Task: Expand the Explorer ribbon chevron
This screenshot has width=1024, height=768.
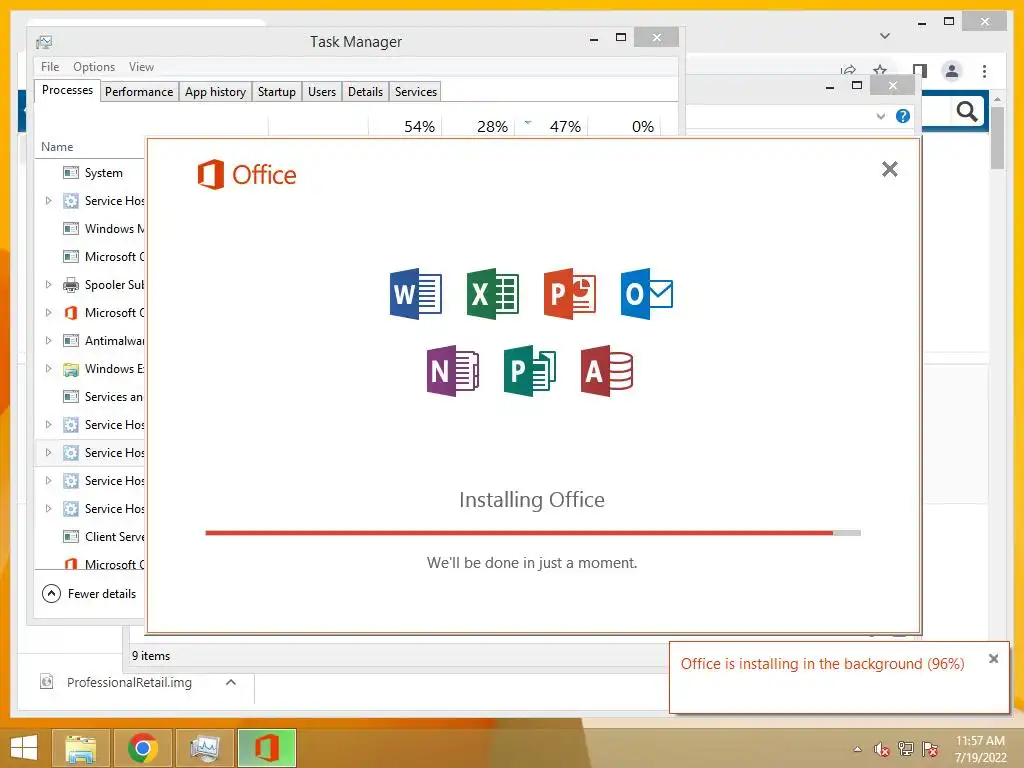Action: coord(880,116)
